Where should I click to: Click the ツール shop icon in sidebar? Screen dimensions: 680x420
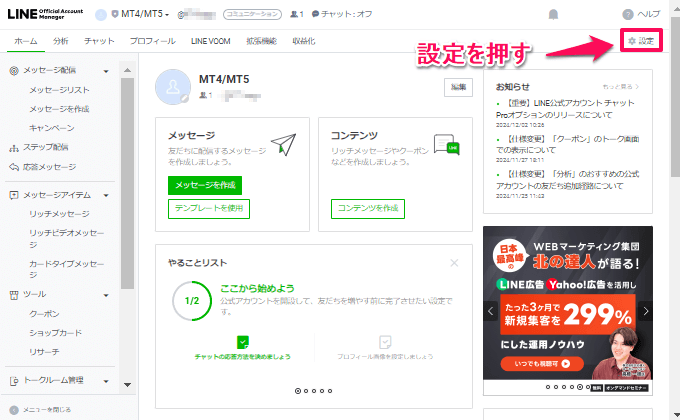click(14, 295)
